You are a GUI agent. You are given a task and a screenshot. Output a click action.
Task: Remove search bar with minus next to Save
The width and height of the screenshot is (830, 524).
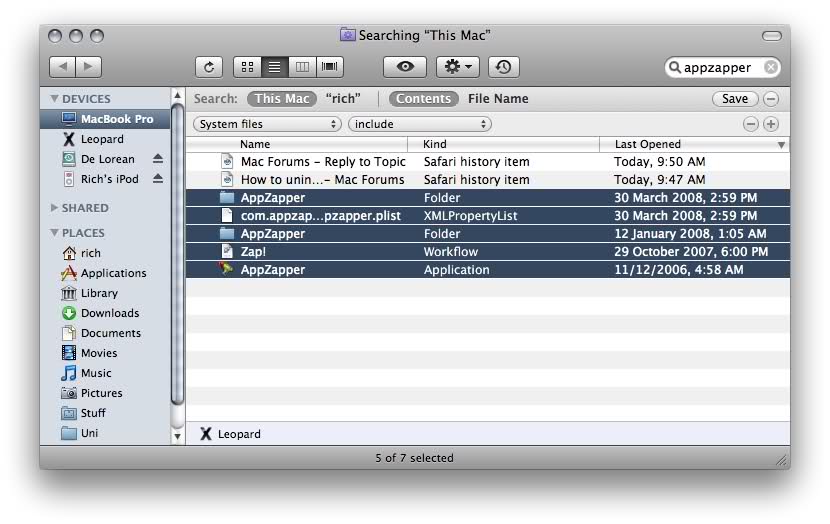(771, 99)
